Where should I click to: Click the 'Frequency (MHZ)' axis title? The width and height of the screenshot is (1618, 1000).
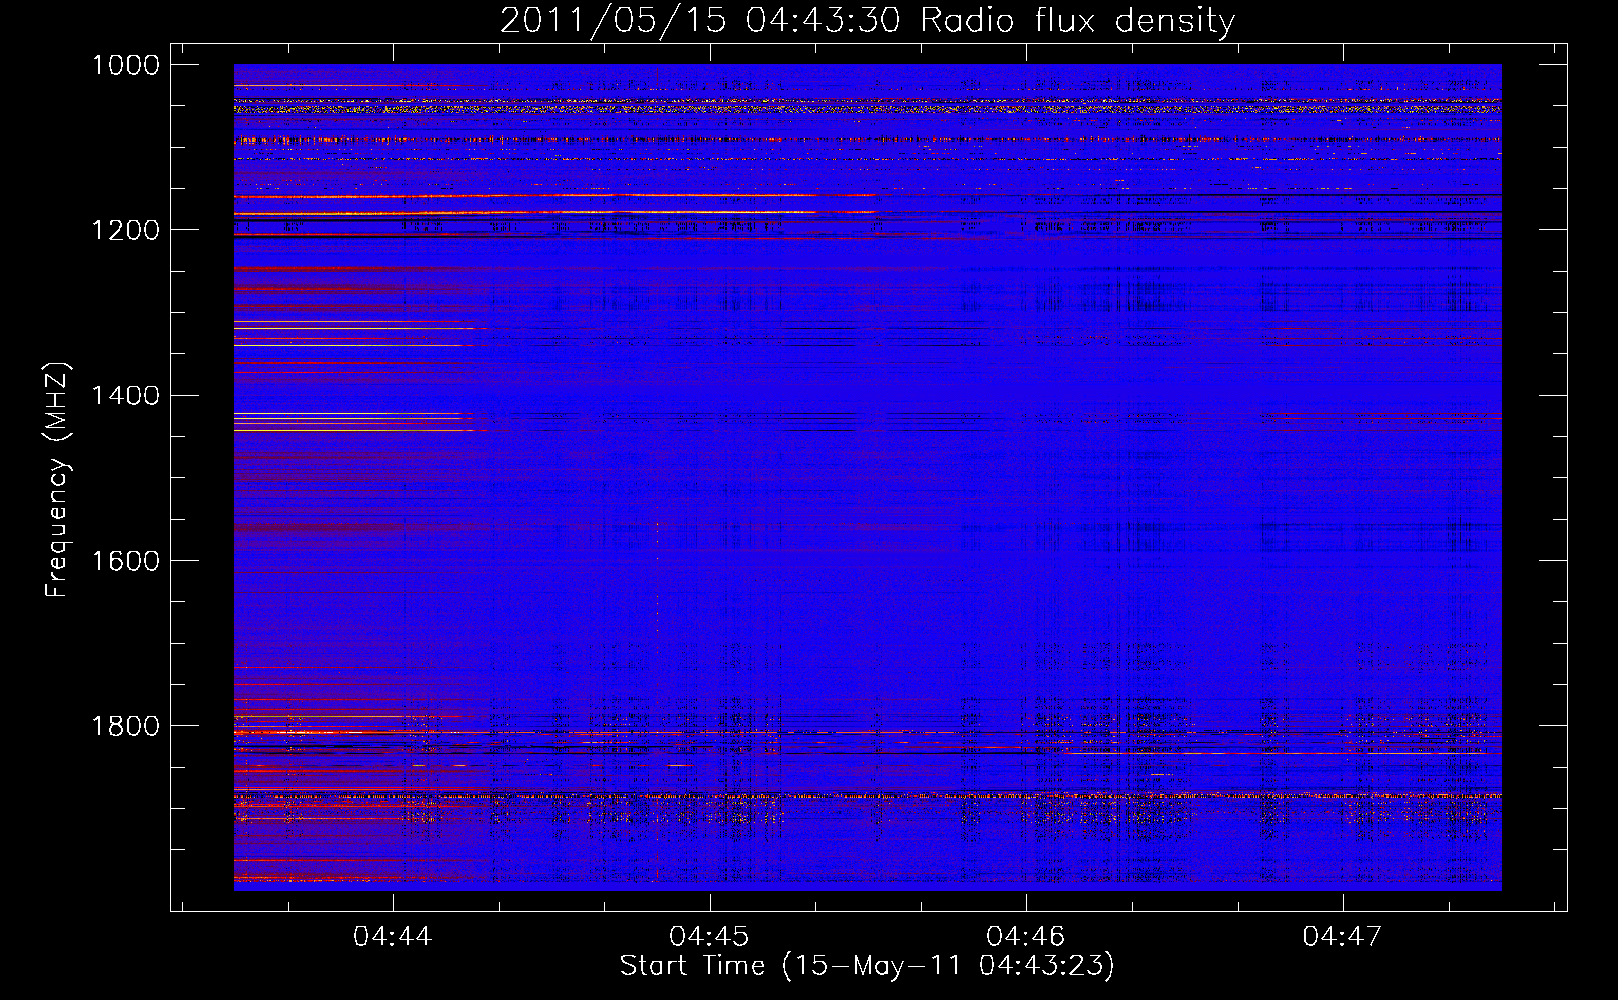click(58, 480)
